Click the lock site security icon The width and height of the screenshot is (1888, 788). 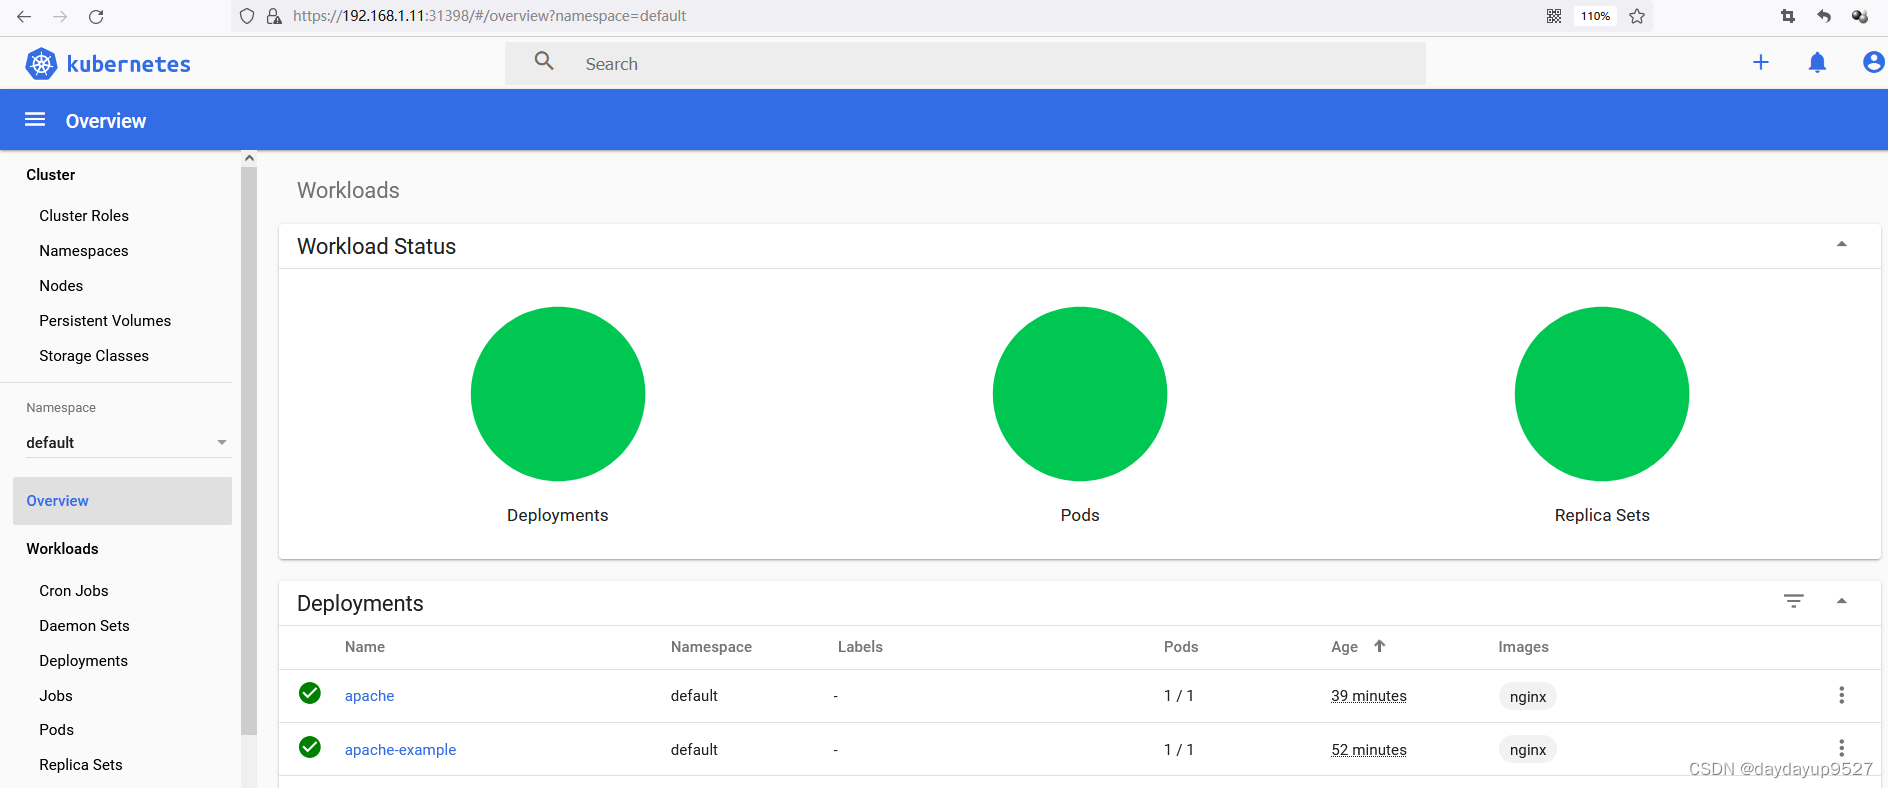click(x=273, y=16)
